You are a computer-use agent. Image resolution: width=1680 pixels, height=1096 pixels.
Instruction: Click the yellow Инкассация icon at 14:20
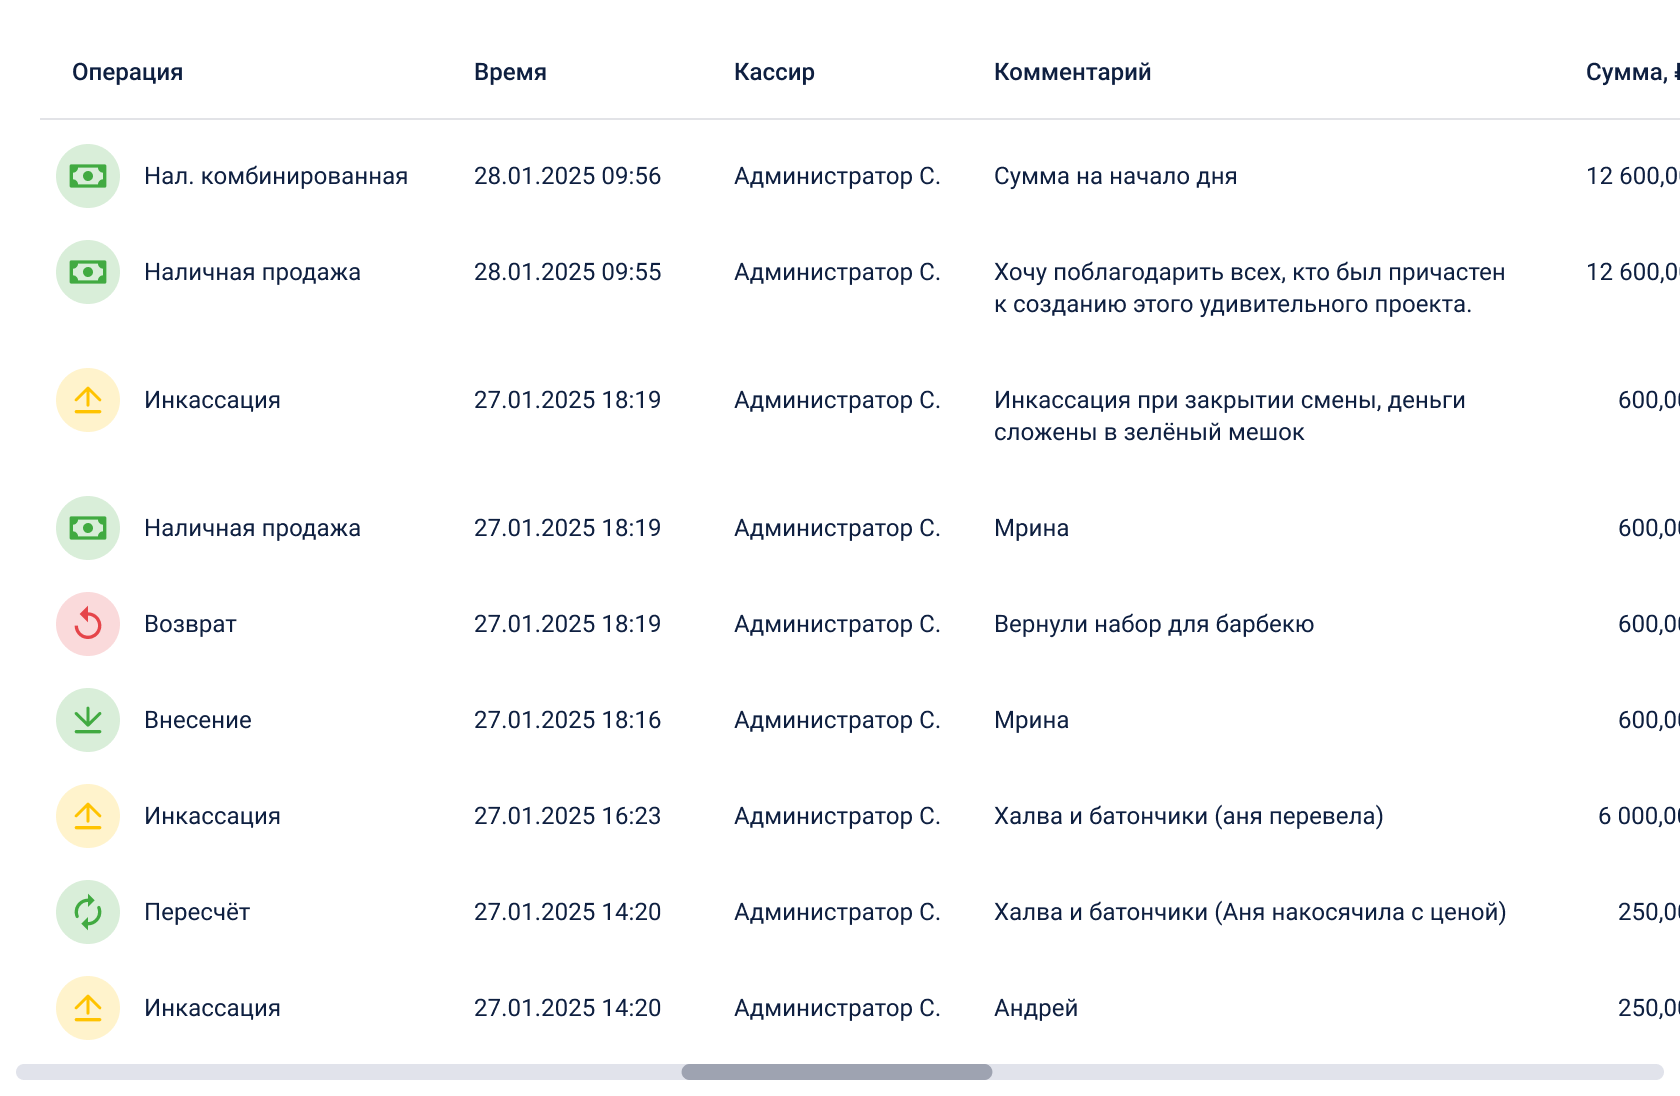click(88, 1008)
